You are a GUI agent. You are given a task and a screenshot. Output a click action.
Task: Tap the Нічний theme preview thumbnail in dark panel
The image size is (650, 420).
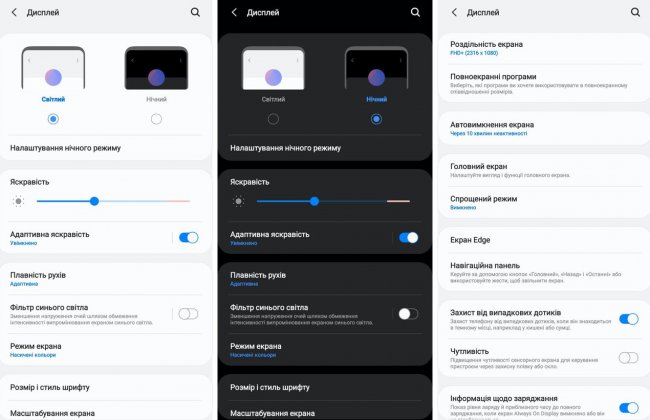point(376,70)
